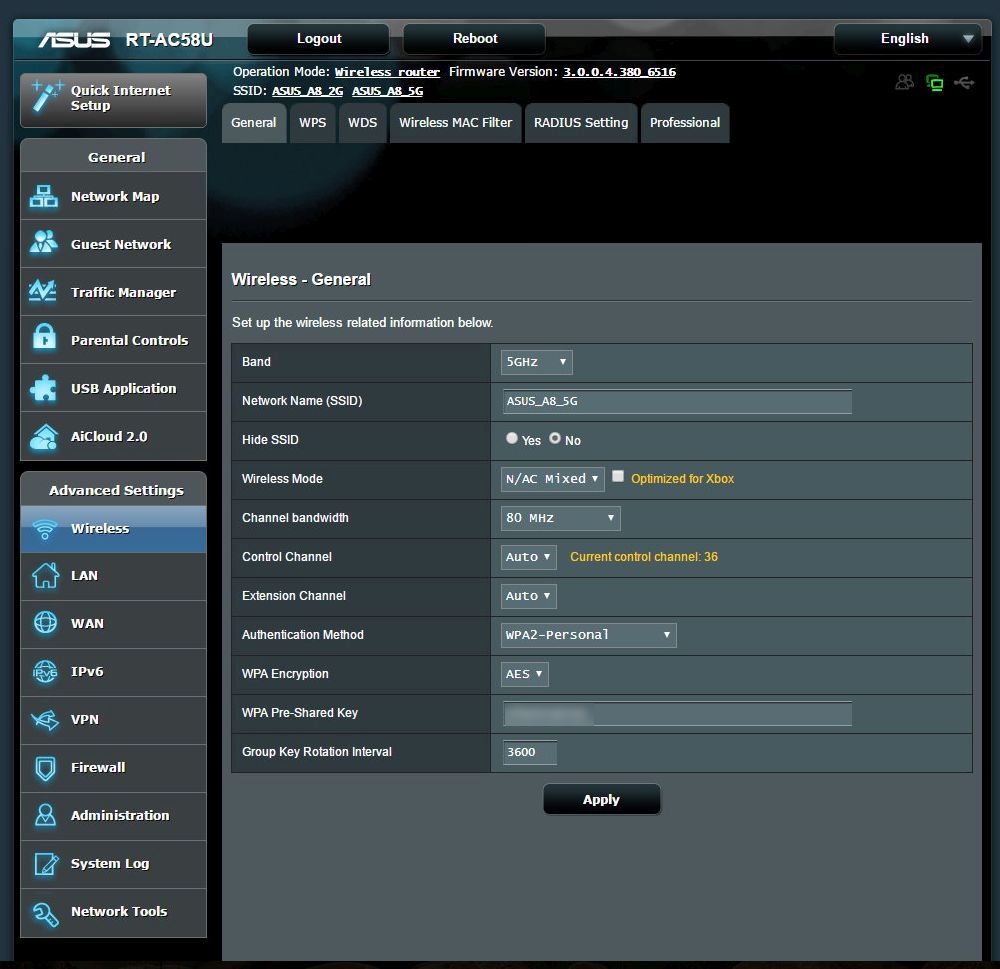Click the green network connection status icon
Viewport: 1000px width, 969px height.
pos(935,82)
